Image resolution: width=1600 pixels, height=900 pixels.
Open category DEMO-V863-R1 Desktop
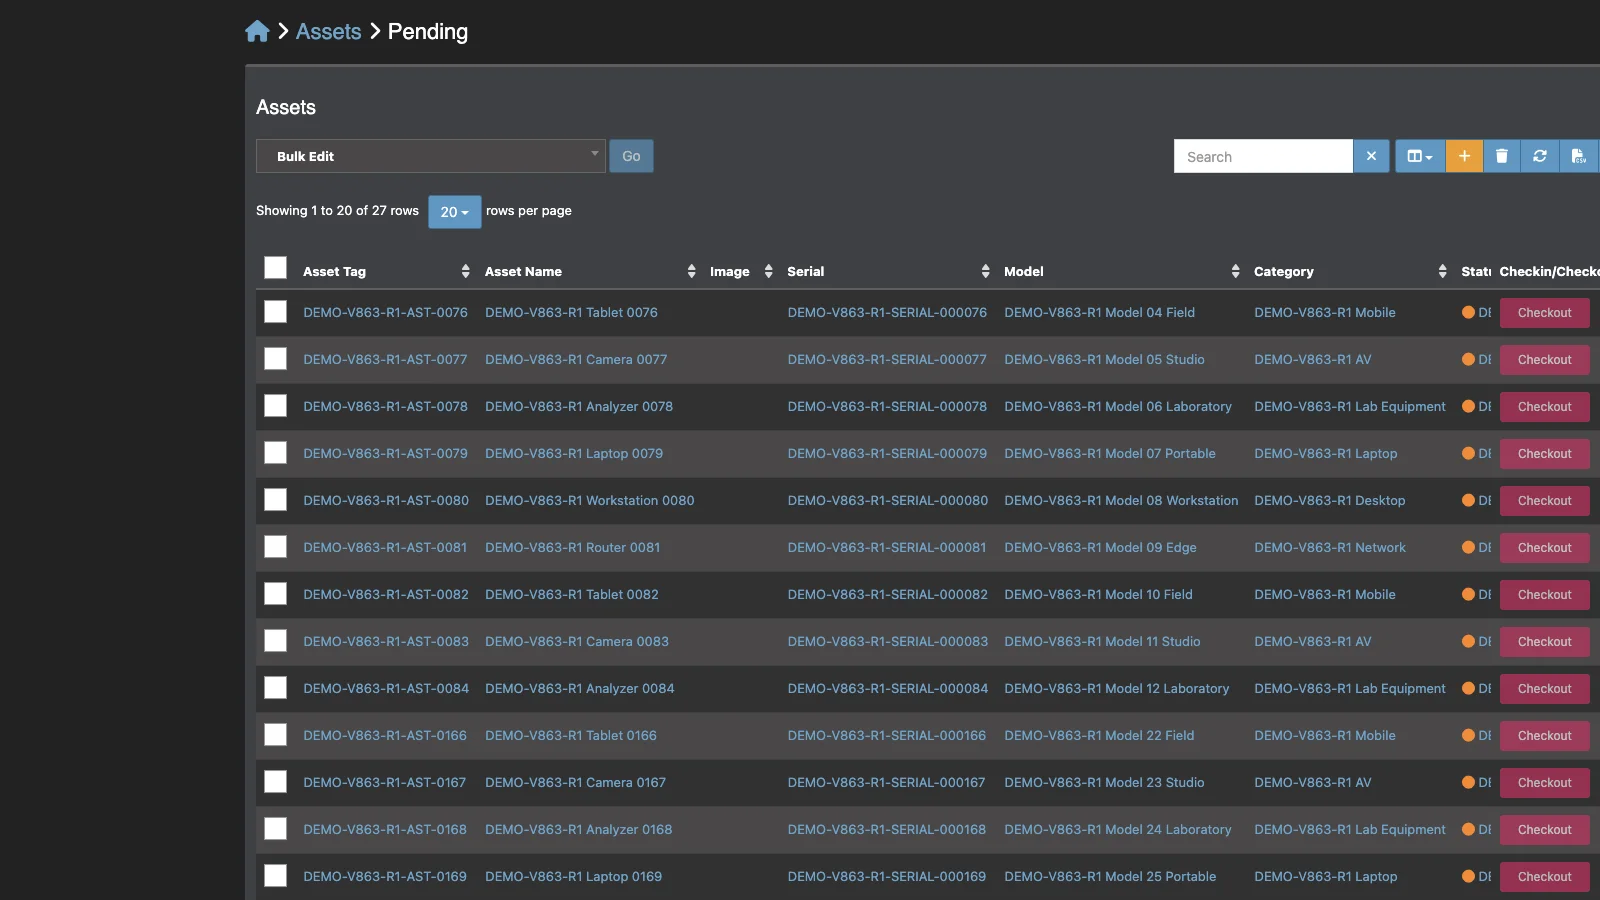[x=1330, y=500]
